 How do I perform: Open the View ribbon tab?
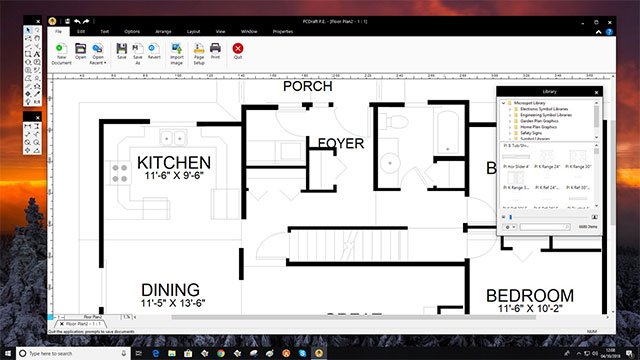(x=220, y=31)
